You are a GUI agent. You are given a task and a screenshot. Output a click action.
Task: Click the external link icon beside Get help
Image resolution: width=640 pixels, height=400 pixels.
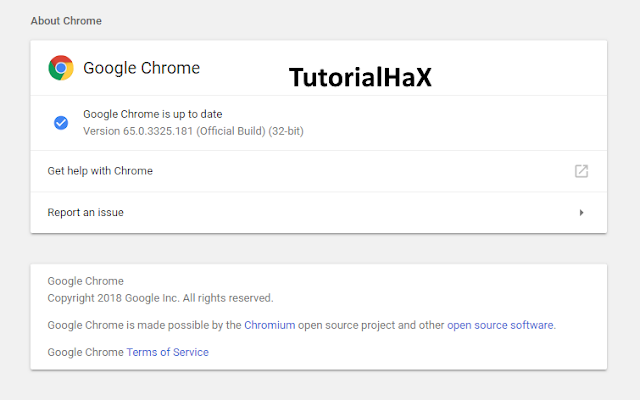click(581, 171)
